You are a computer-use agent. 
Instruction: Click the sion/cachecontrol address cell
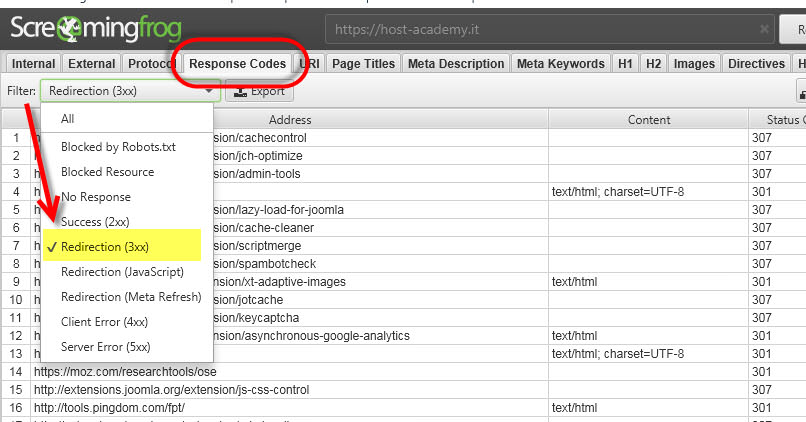[260, 138]
